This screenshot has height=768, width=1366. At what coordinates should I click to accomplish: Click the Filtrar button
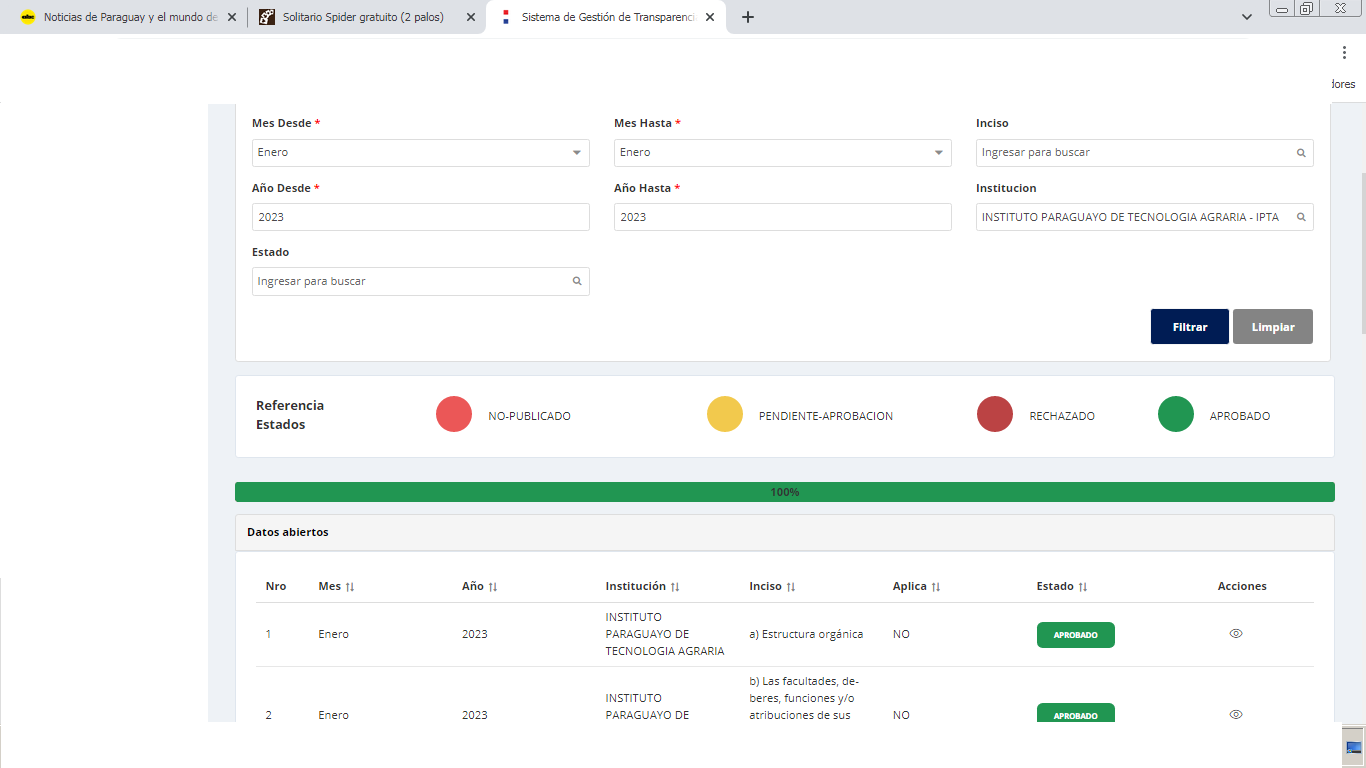(1190, 327)
